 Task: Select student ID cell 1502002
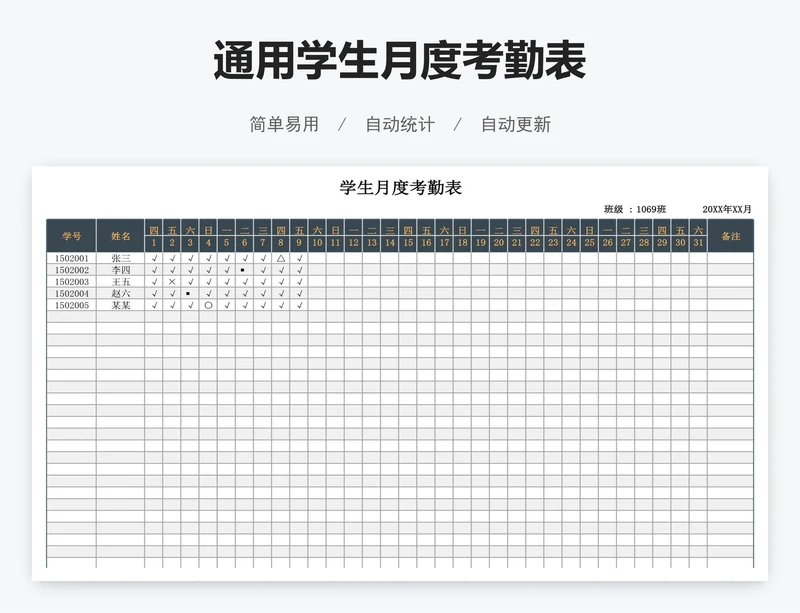(x=71, y=270)
